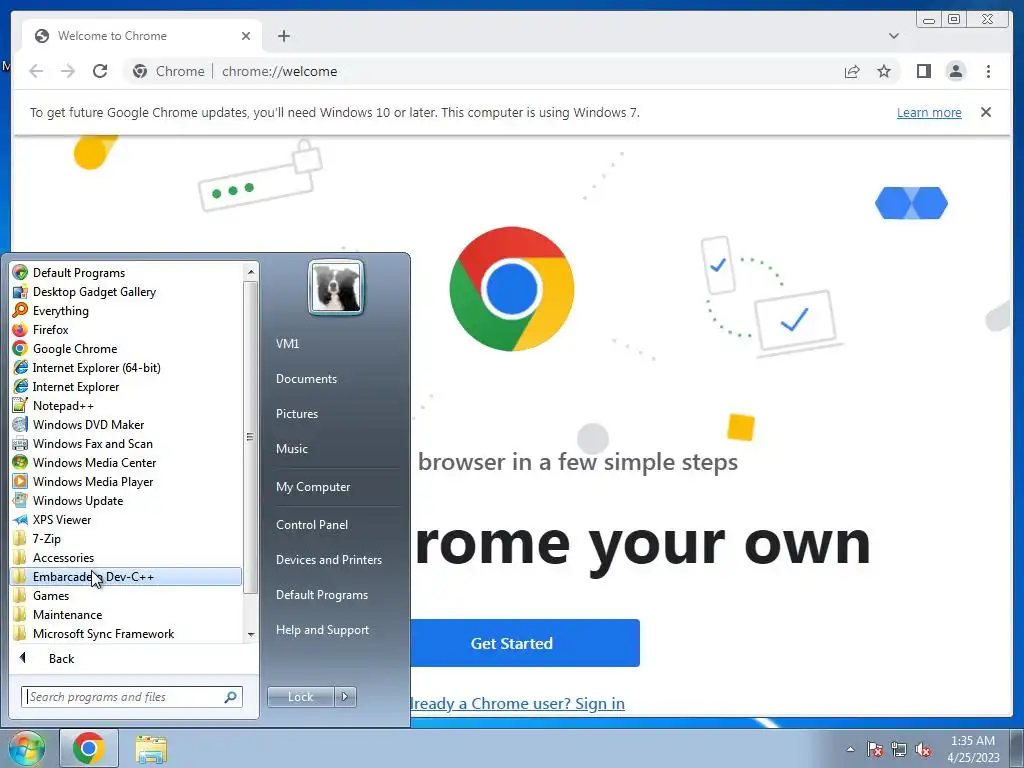Click the muted volume tray icon

pyautogui.click(x=923, y=749)
